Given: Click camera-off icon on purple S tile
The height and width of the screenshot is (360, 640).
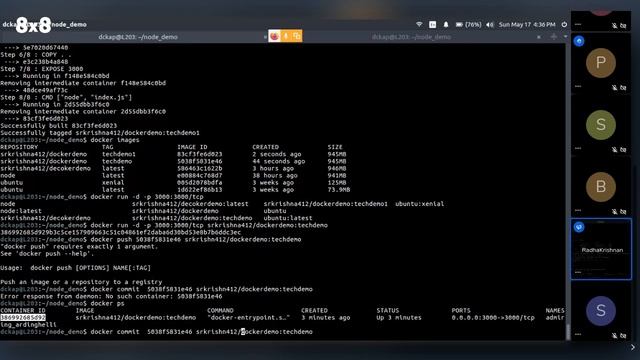Looking at the screenshot, I should pos(623,335).
